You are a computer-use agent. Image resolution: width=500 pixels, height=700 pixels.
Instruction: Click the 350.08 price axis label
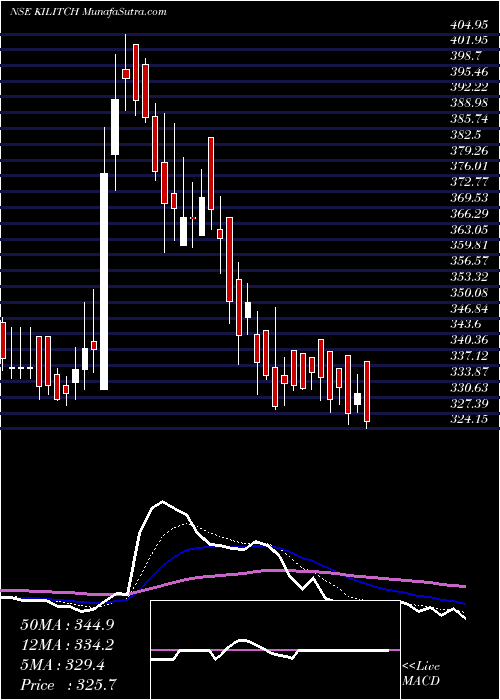point(470,292)
